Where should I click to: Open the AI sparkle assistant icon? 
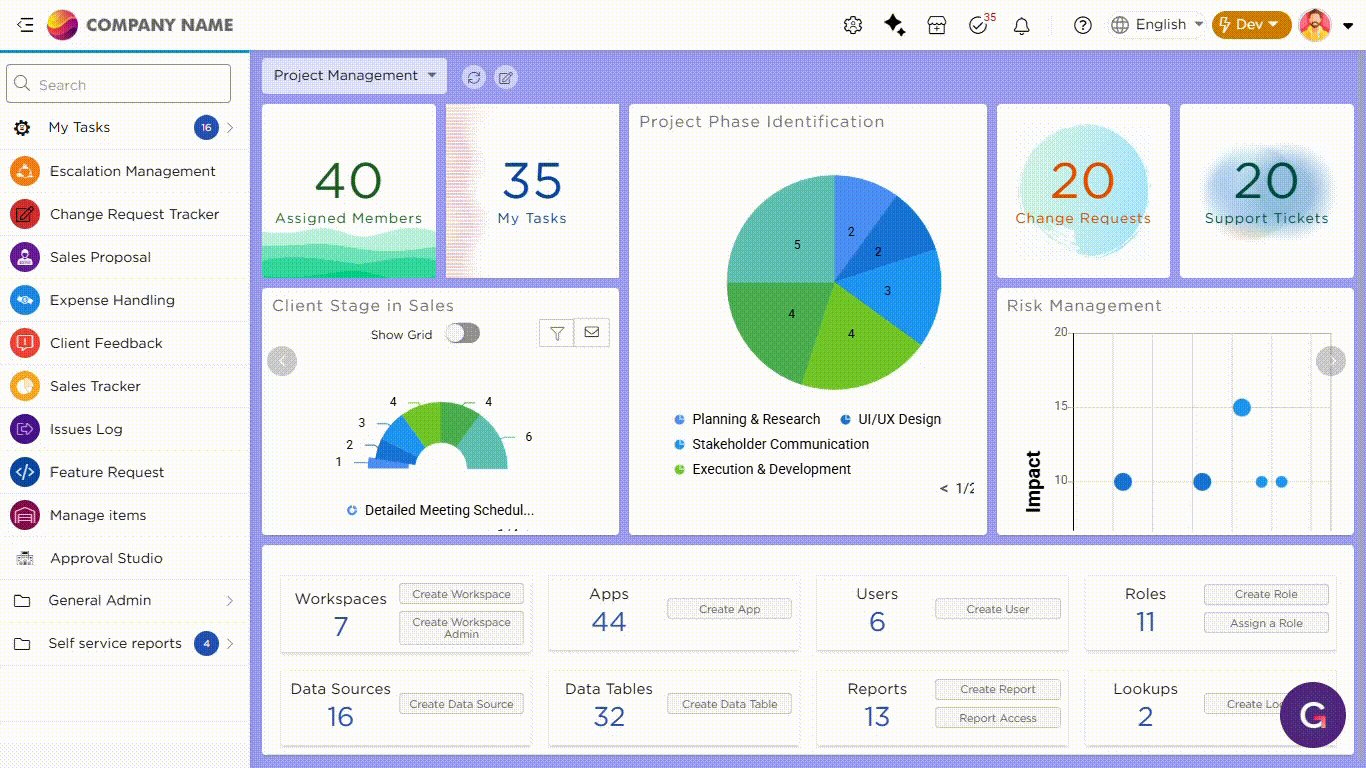point(895,26)
